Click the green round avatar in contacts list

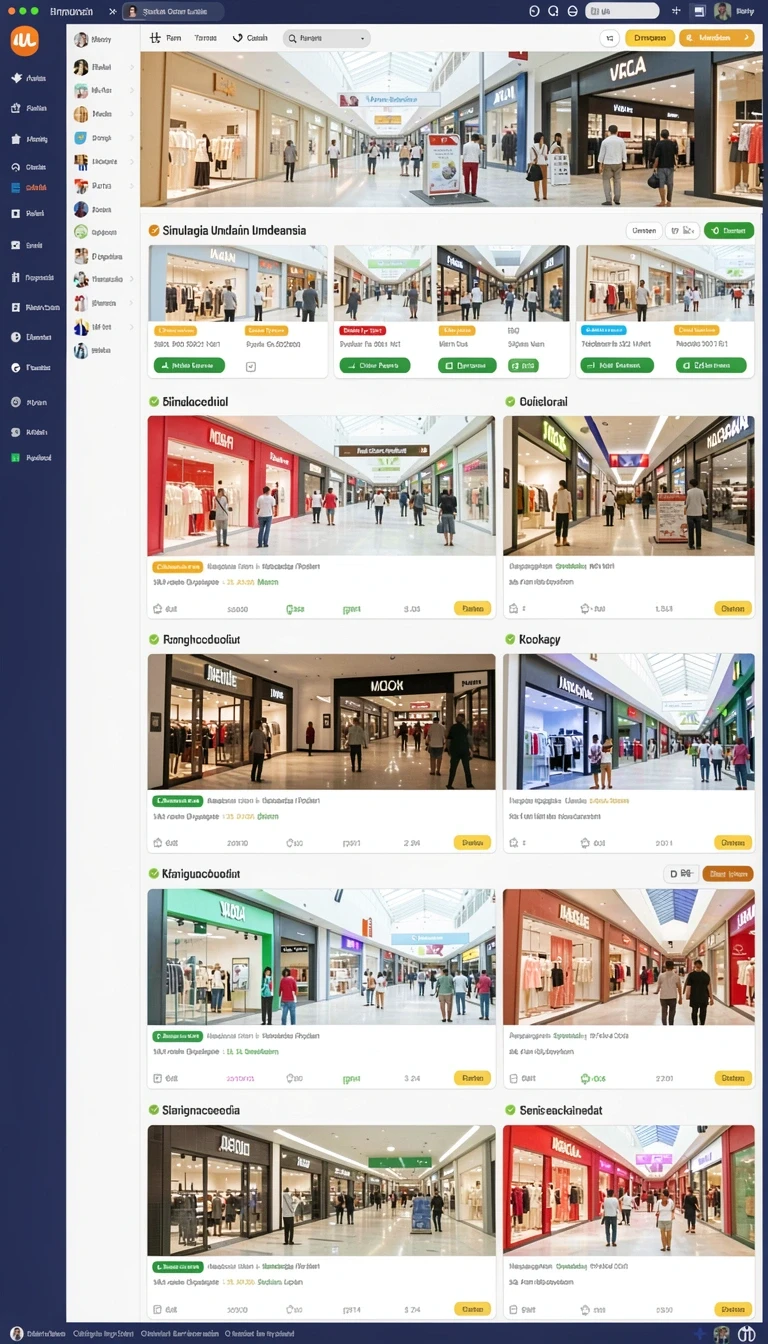tap(81, 232)
